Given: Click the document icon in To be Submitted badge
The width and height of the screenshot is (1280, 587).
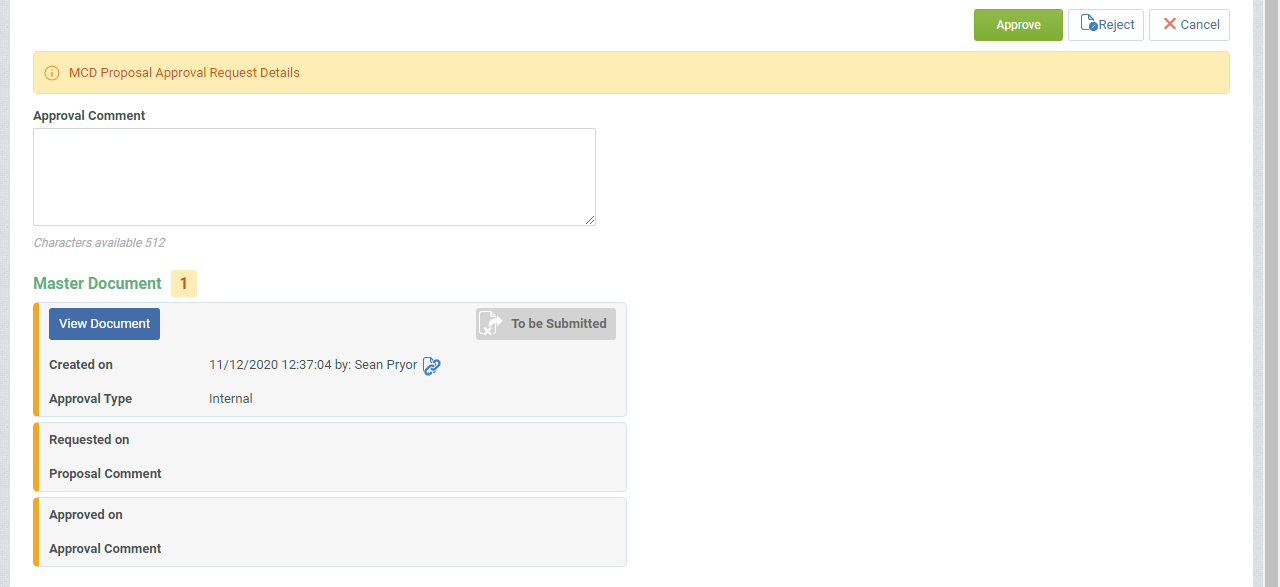Looking at the screenshot, I should click(x=490, y=324).
